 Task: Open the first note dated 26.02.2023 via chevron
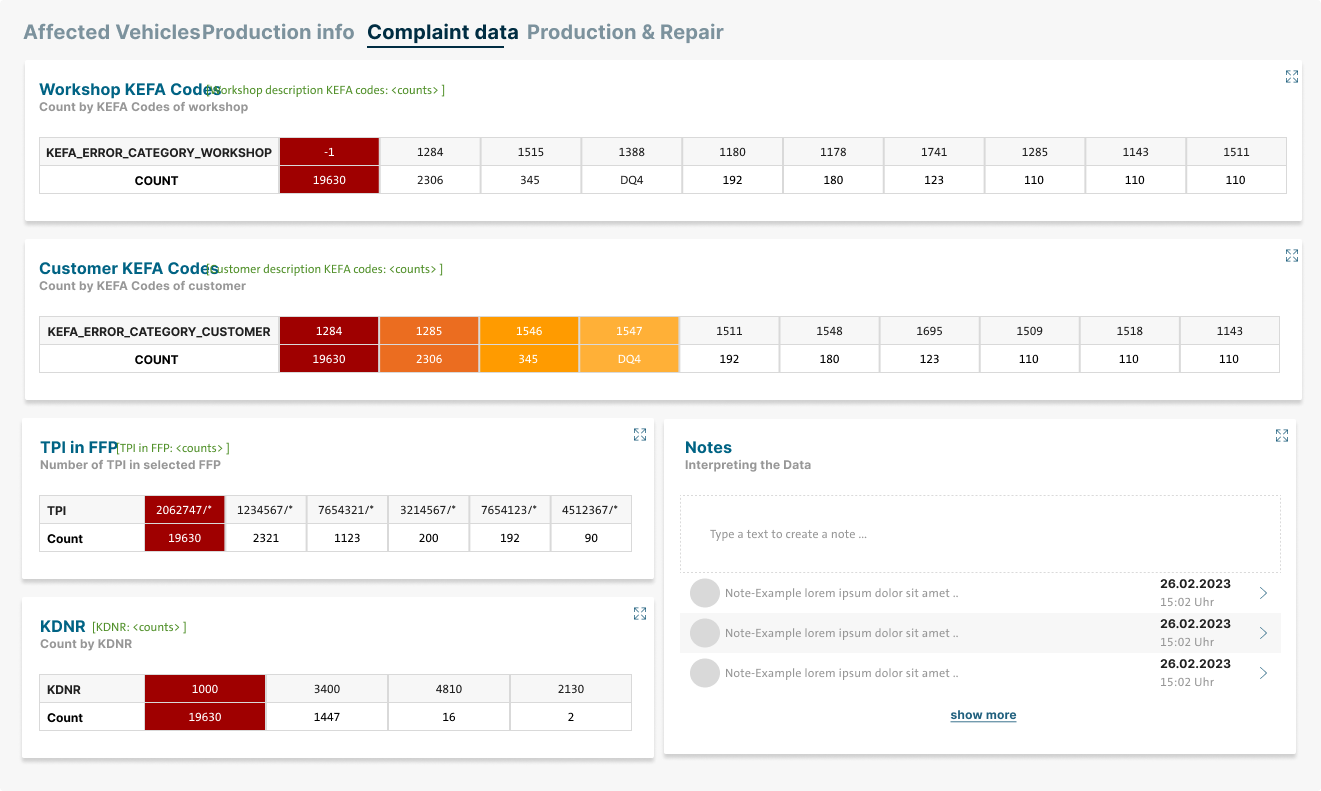(x=1263, y=593)
